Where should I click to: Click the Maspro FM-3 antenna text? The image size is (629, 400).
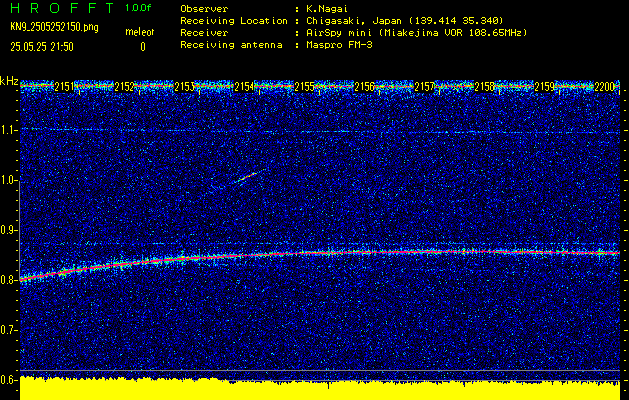point(339,45)
